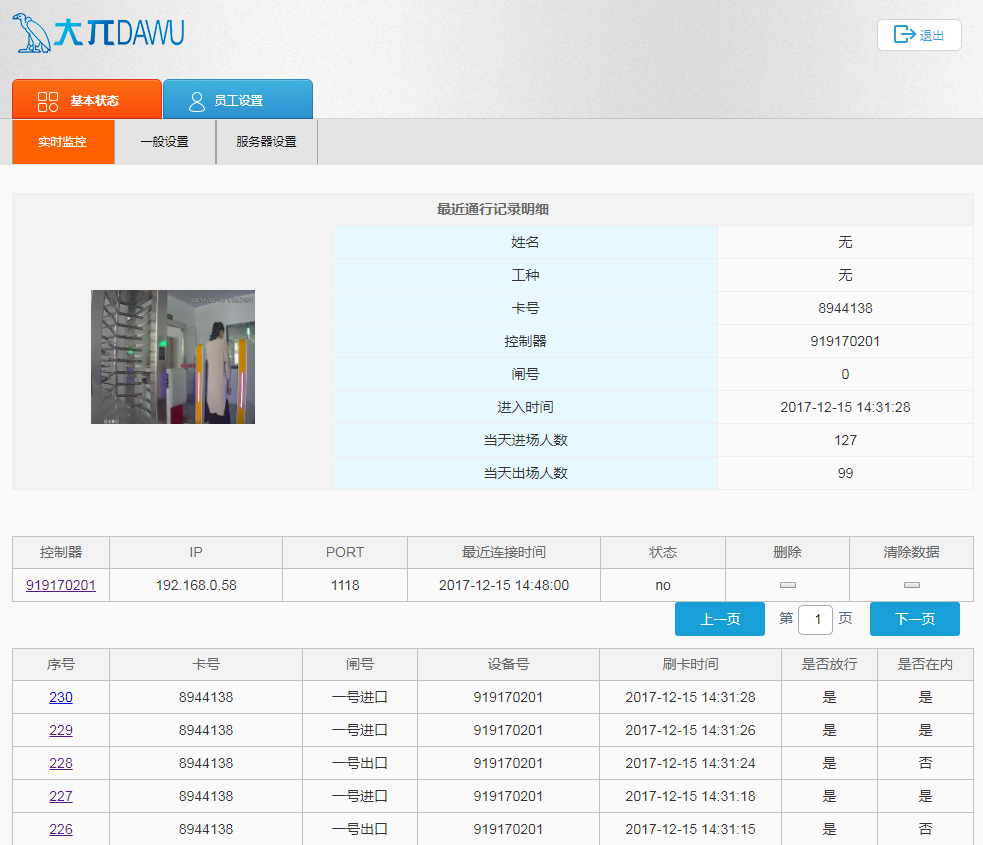
Task: Click today's entry count 127
Action: point(845,440)
